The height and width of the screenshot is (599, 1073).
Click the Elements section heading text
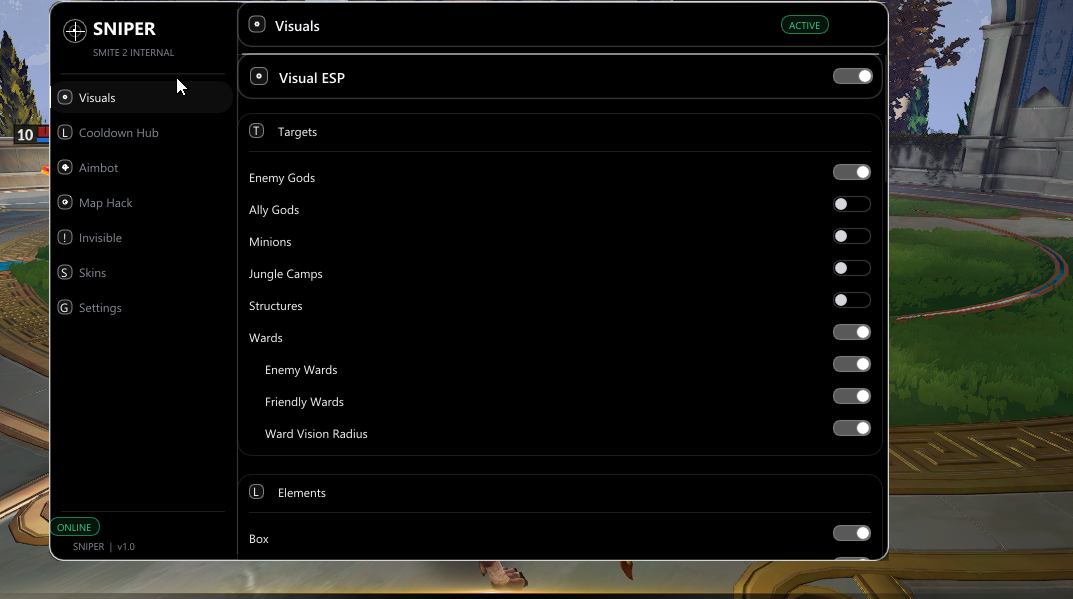(x=302, y=493)
